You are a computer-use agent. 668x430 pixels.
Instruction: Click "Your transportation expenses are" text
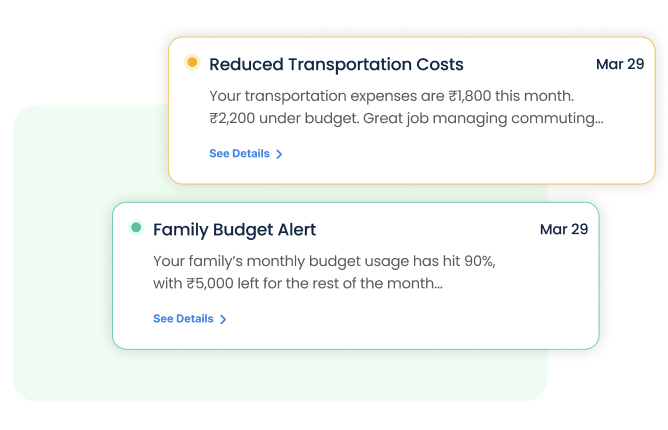click(326, 96)
